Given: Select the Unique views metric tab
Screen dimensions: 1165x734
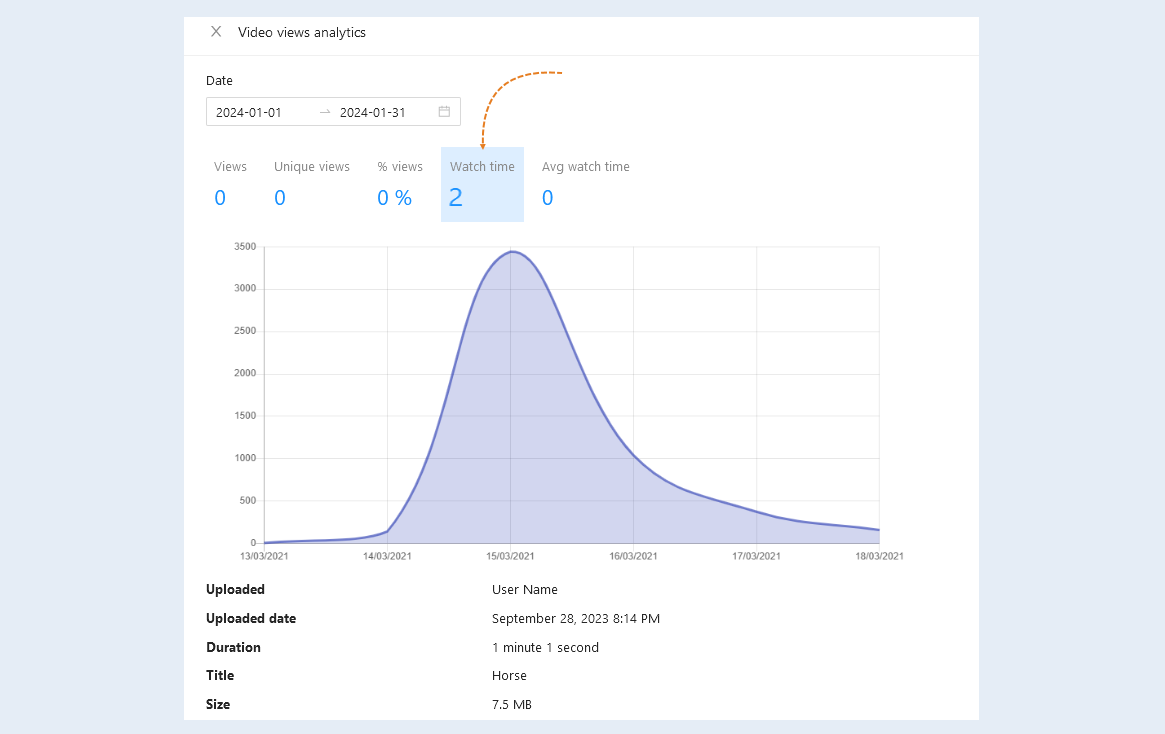Looking at the screenshot, I should pyautogui.click(x=311, y=184).
